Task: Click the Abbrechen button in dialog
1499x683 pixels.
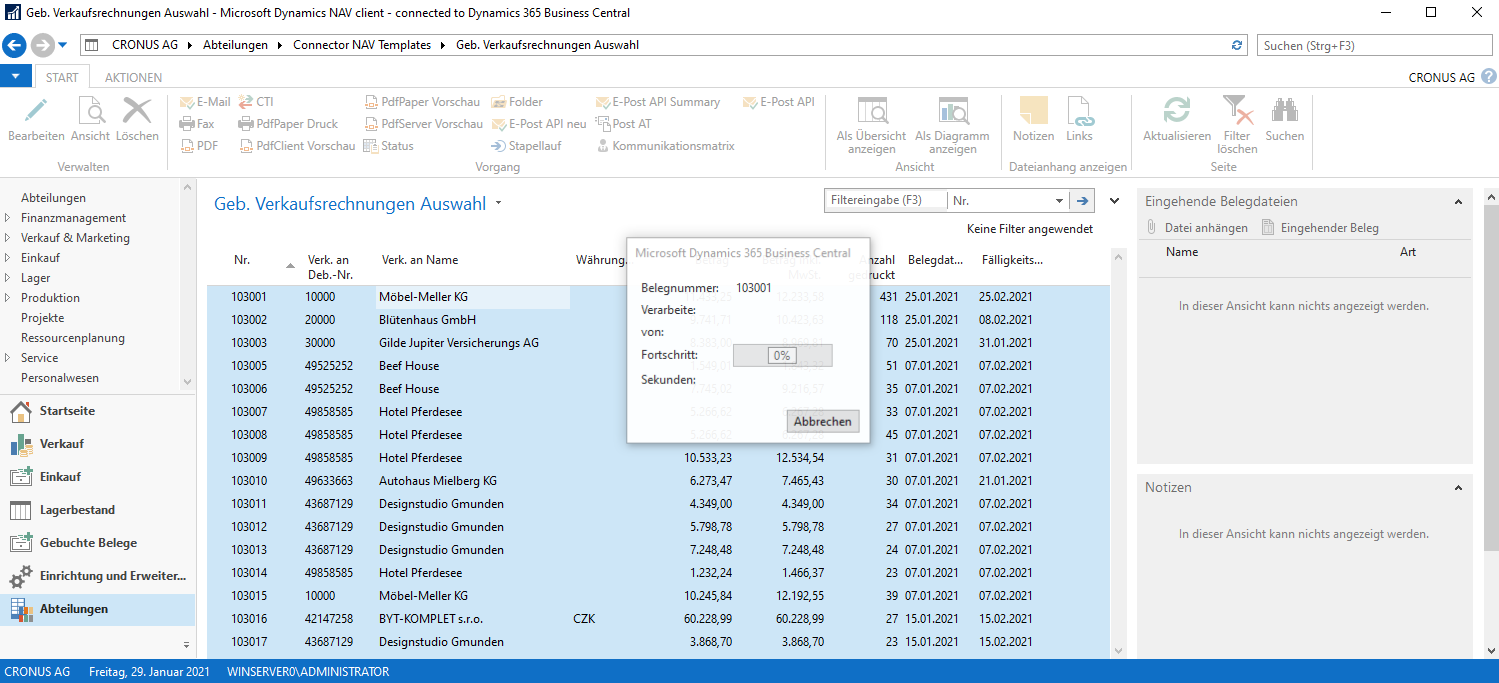Action: pos(822,421)
